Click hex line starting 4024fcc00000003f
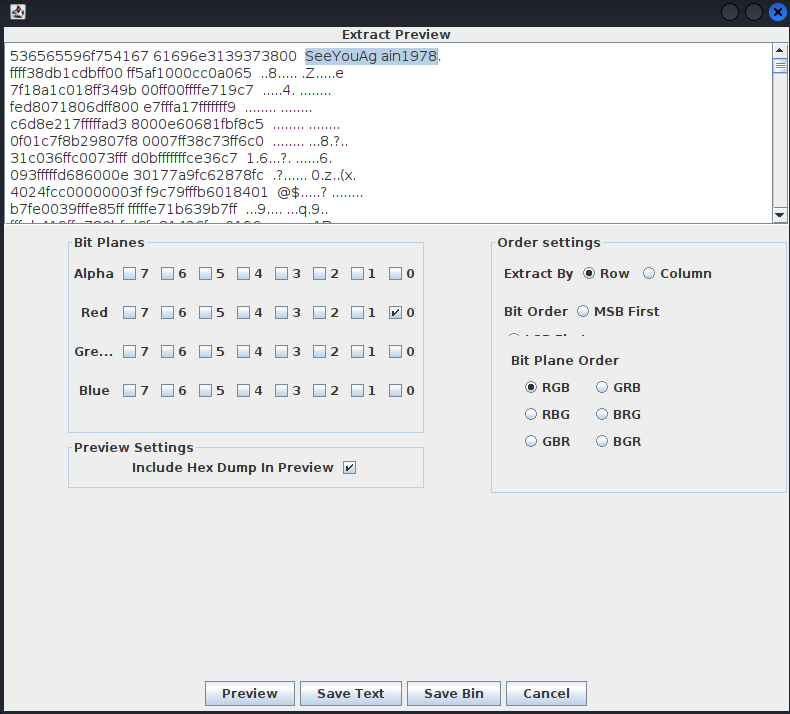790x714 pixels. point(186,192)
